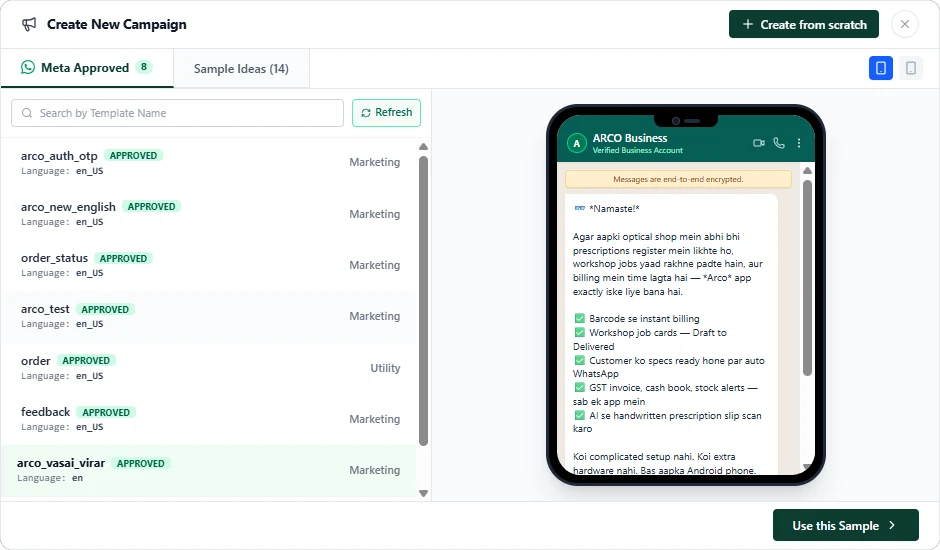Click the Barcode se instant billing checkmark icon
This screenshot has height=550, width=940.
pos(579,318)
